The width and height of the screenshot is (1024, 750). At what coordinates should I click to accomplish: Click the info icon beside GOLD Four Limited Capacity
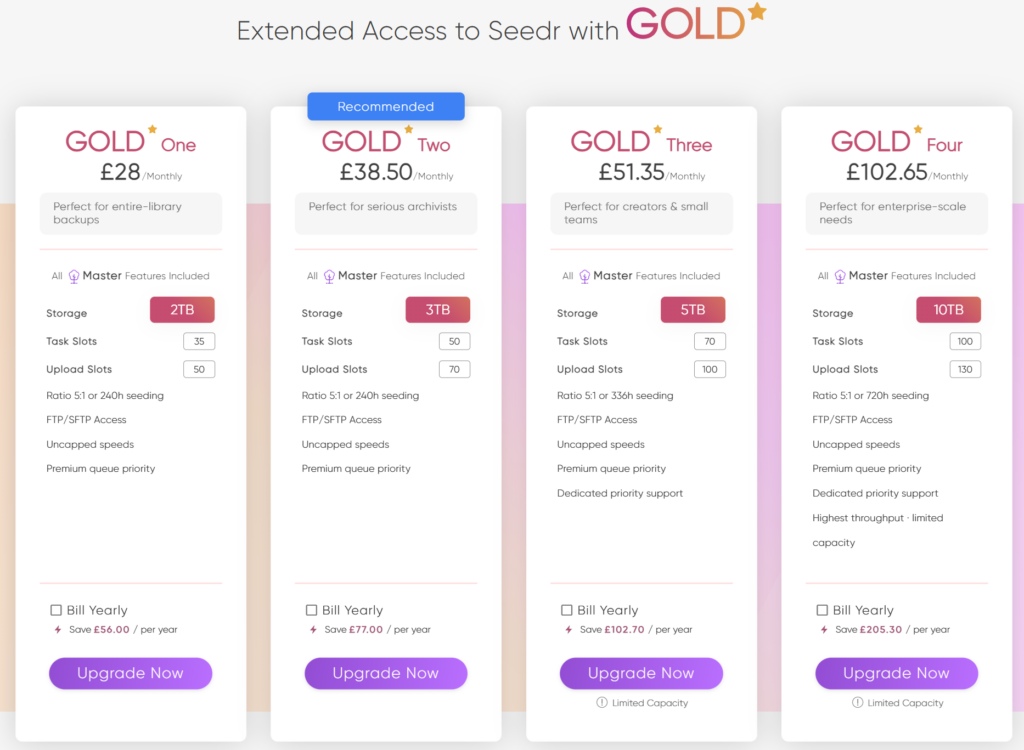click(858, 703)
